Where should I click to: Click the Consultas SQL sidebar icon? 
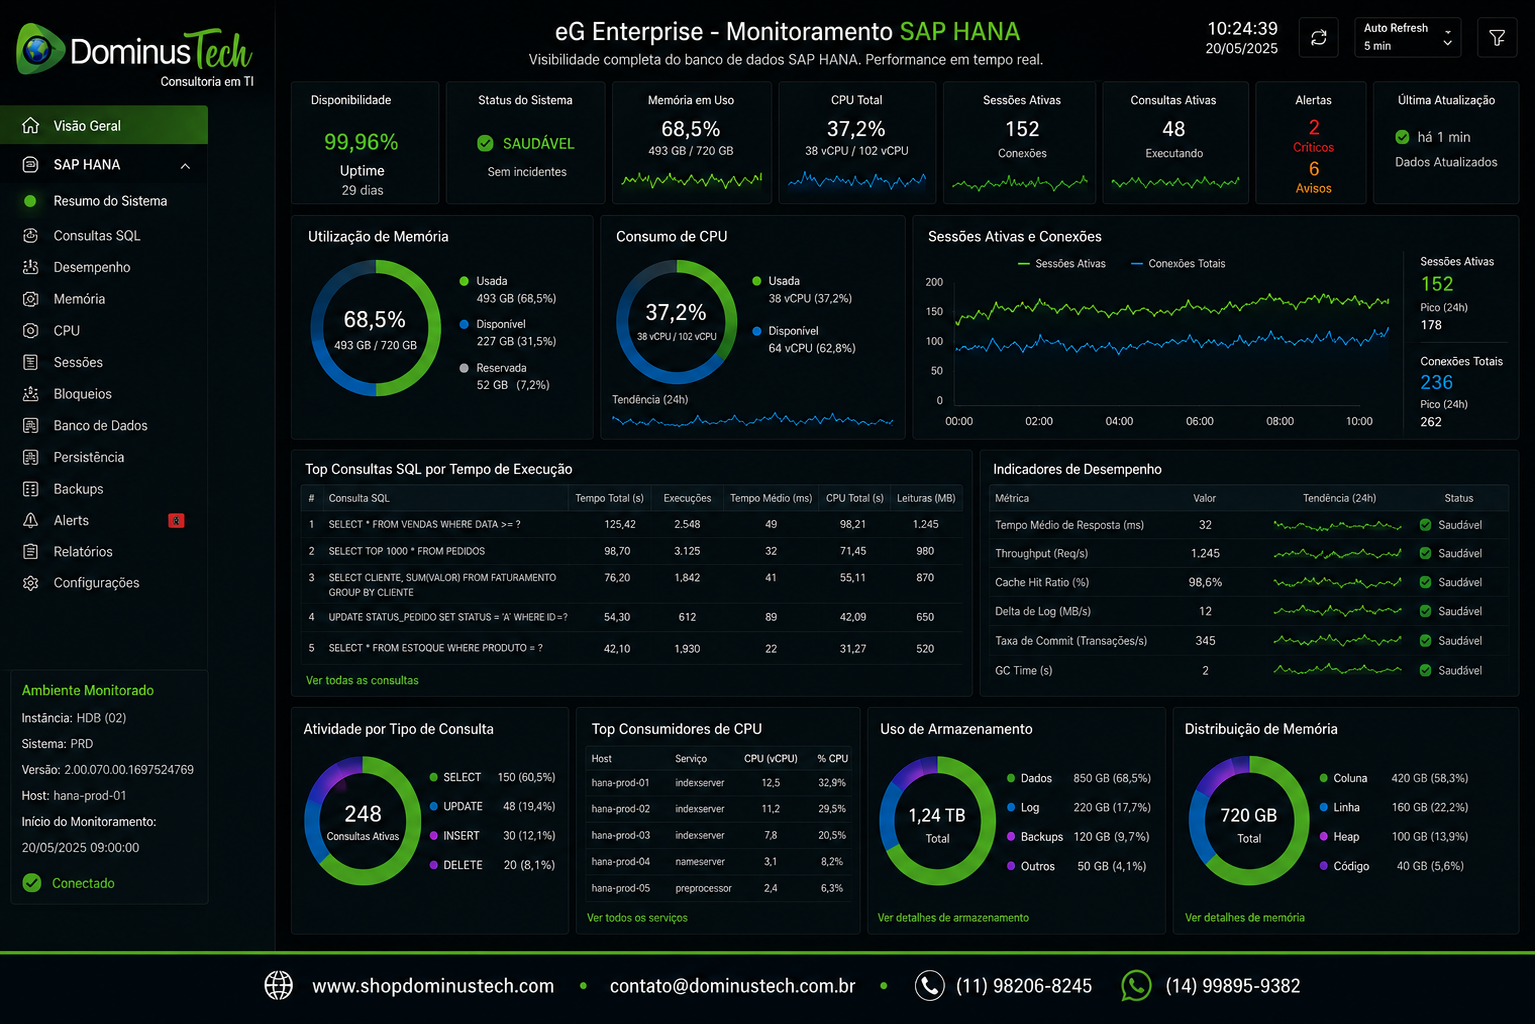[x=31, y=236]
